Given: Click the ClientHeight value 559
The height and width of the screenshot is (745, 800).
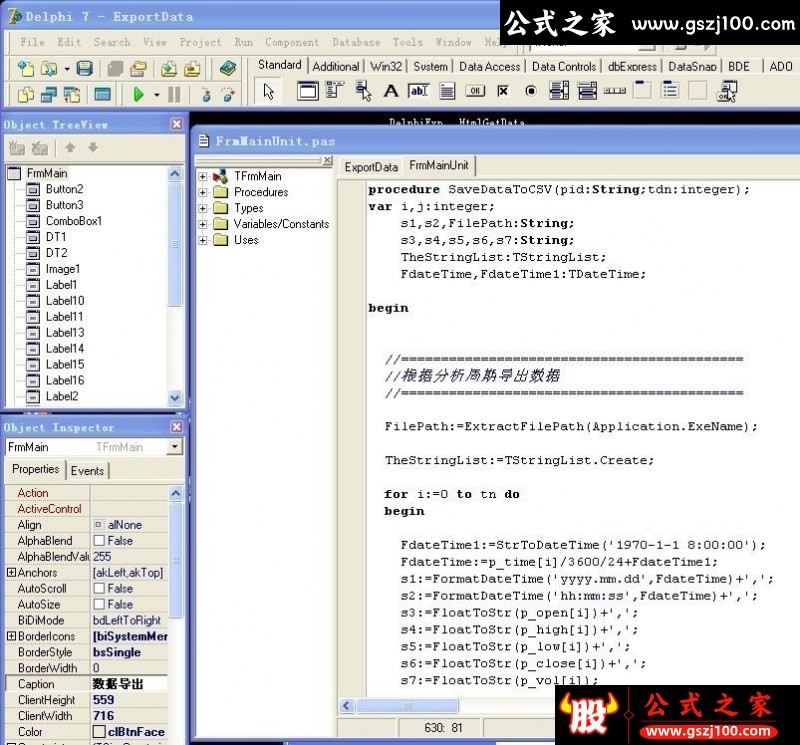Looking at the screenshot, I should click(x=104, y=700).
